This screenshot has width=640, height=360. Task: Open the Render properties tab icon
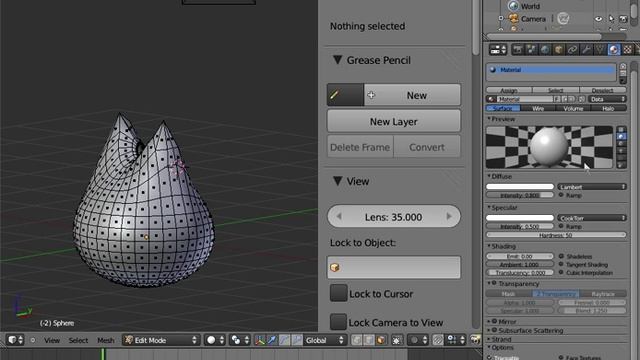coord(518,50)
